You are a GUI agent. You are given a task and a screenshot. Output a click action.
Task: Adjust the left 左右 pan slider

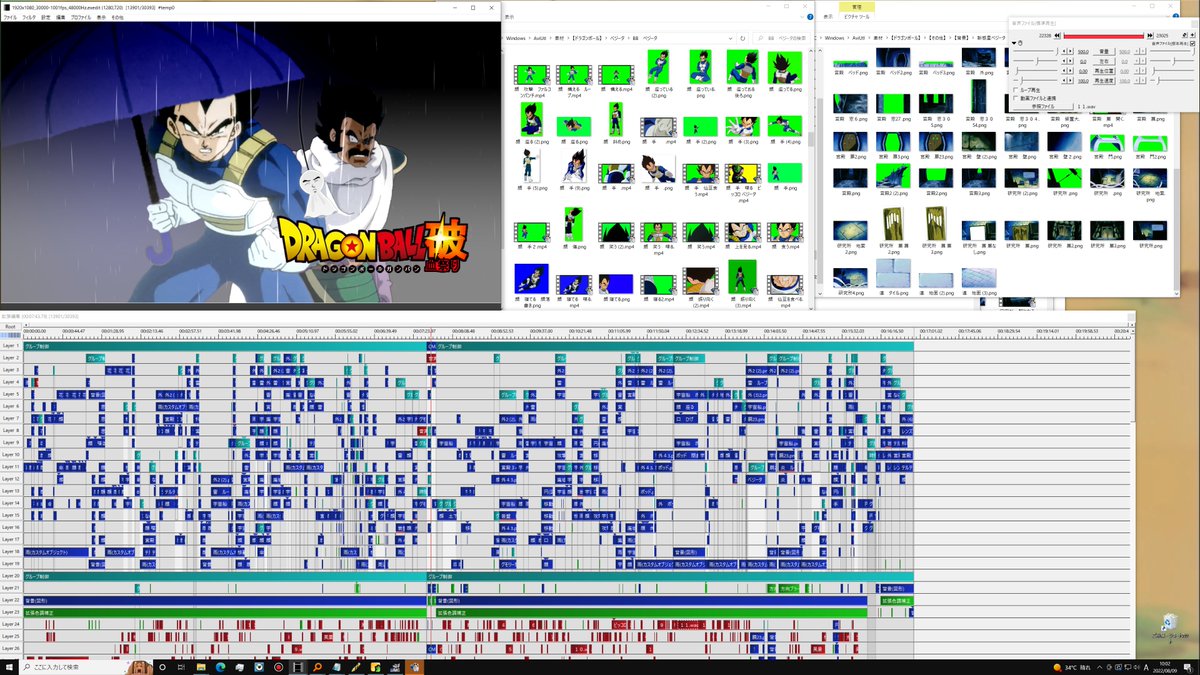click(x=1036, y=61)
